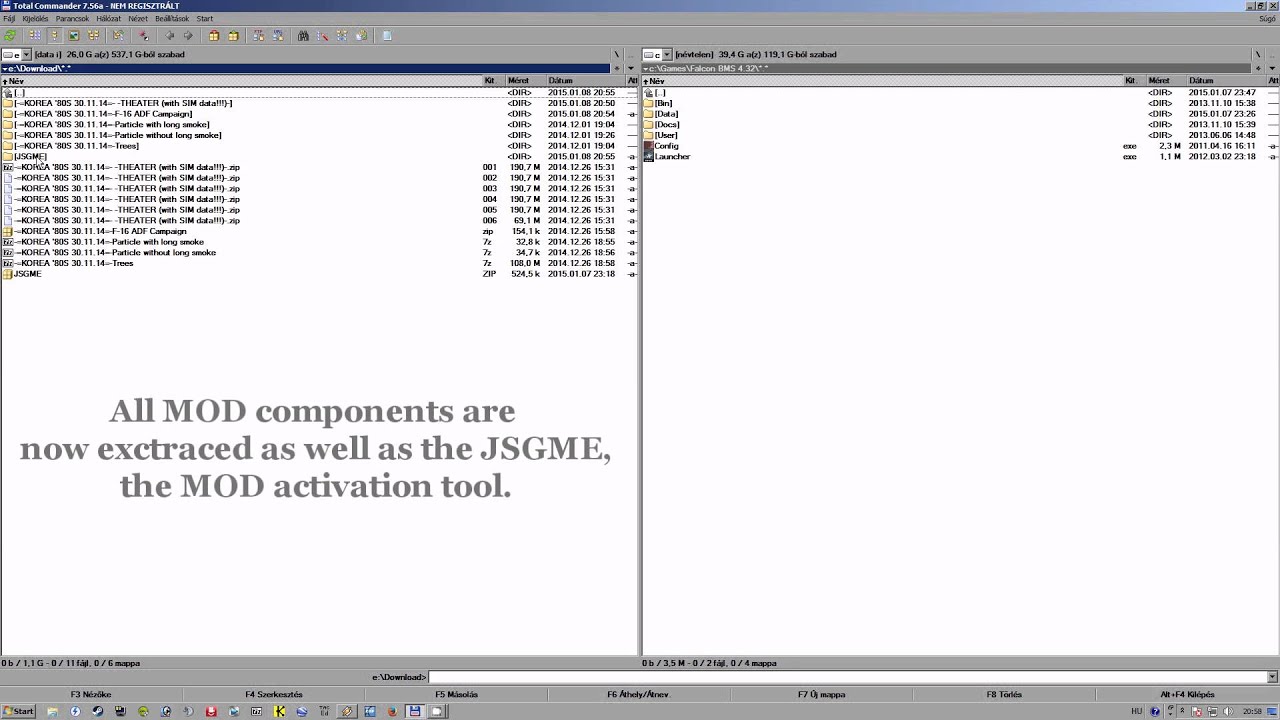Click the right panel root directory backslash button

point(1258,54)
